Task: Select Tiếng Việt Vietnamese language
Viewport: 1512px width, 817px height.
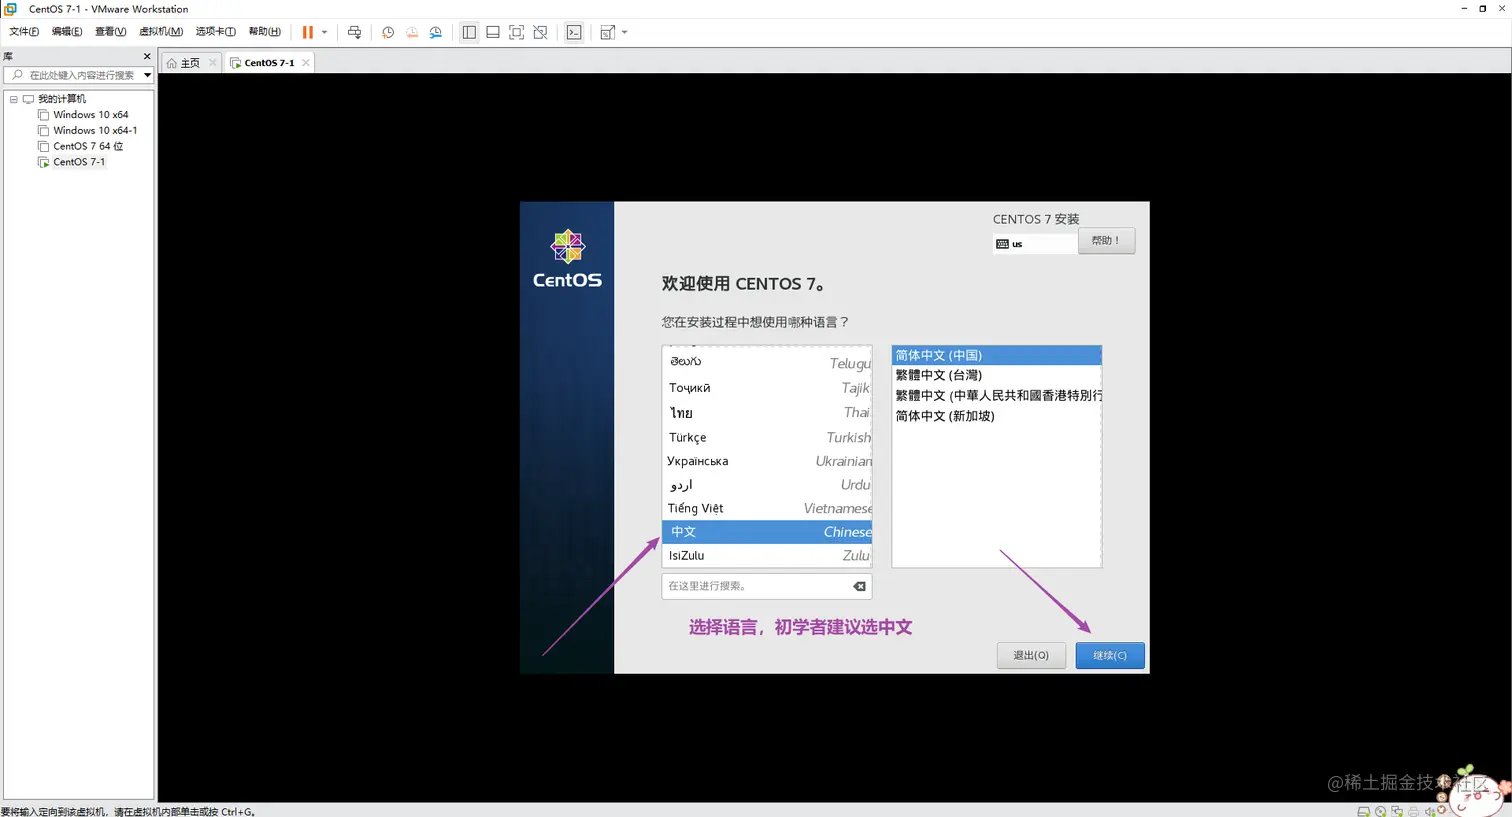Action: click(x=767, y=508)
